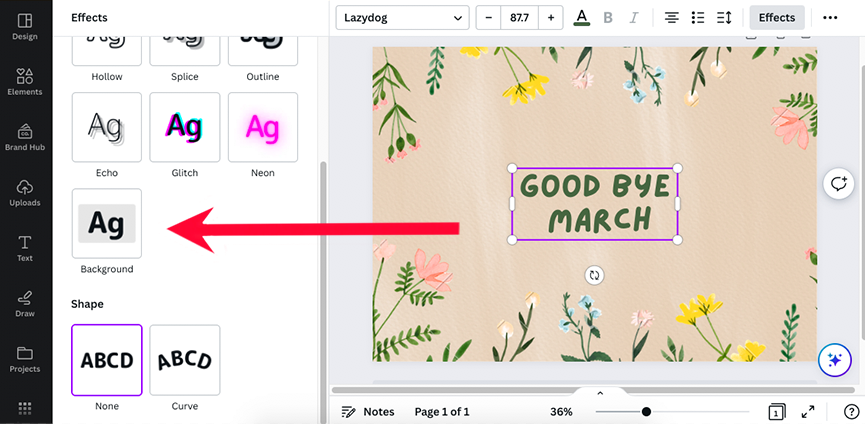Open the line spacing options
This screenshot has width=865, height=424.
(x=724, y=18)
